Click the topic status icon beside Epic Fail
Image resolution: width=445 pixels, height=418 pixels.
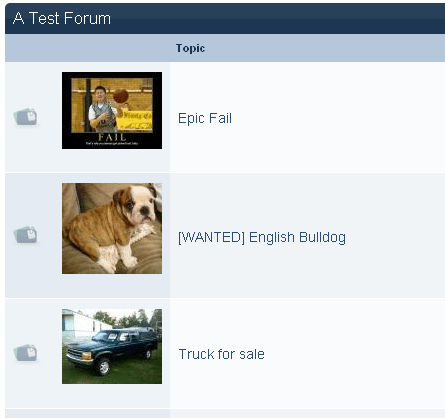(26, 117)
